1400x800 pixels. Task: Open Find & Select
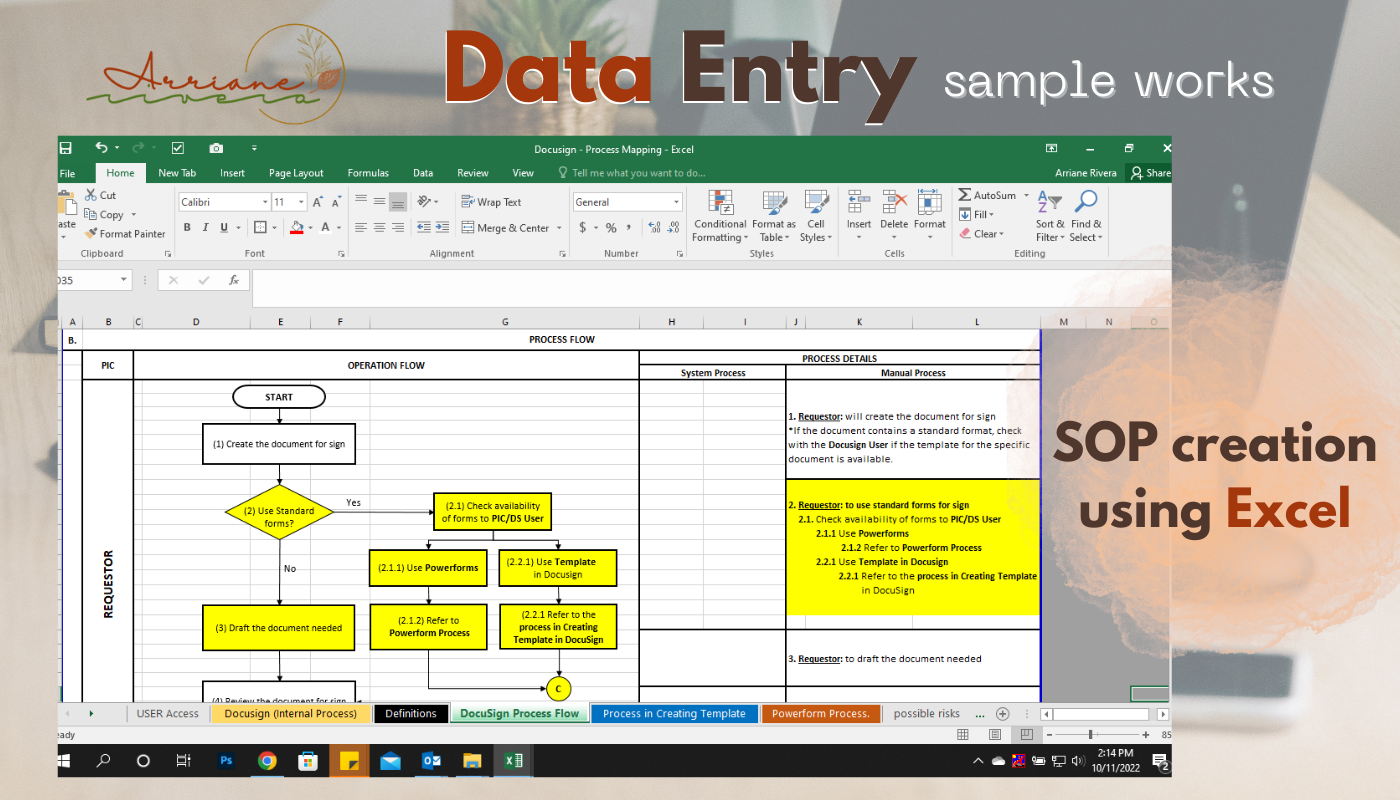1086,216
